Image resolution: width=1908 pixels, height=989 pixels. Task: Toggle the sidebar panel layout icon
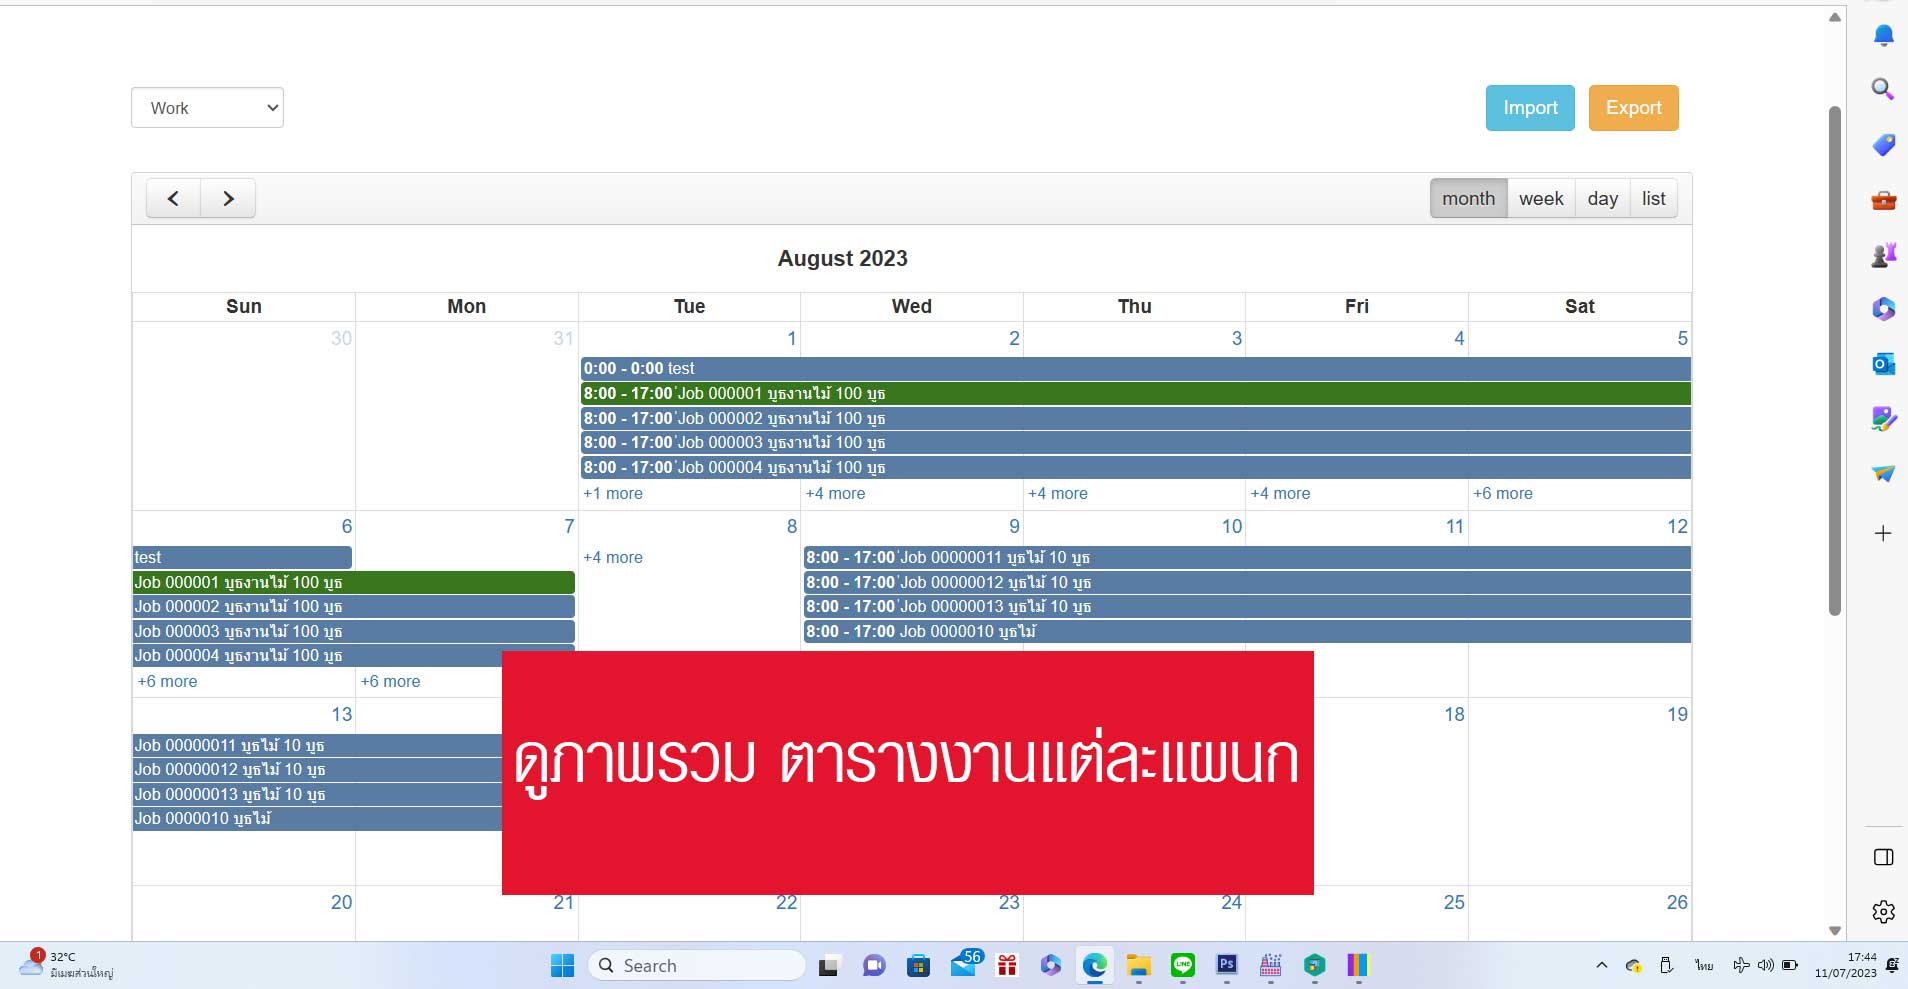click(1883, 857)
